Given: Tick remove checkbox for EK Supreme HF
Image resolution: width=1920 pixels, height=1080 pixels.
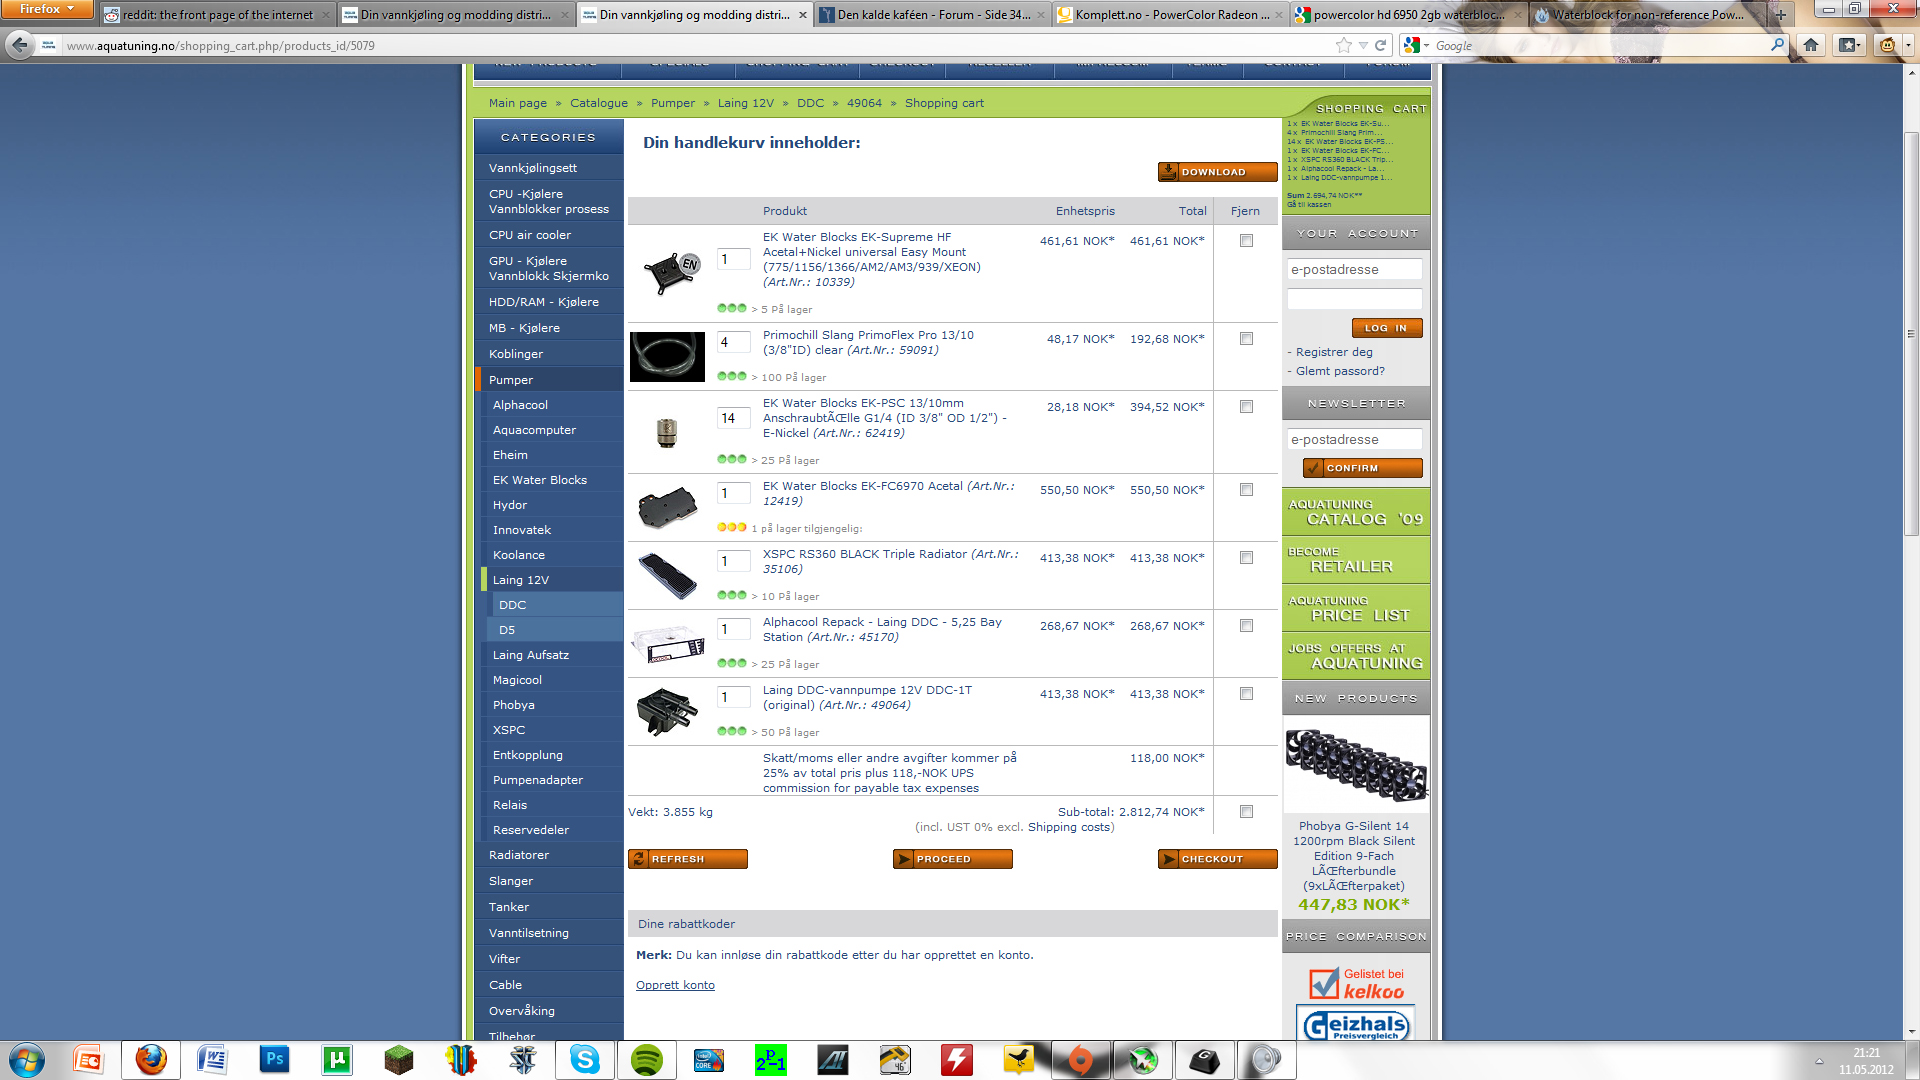Looking at the screenshot, I should pyautogui.click(x=1246, y=241).
